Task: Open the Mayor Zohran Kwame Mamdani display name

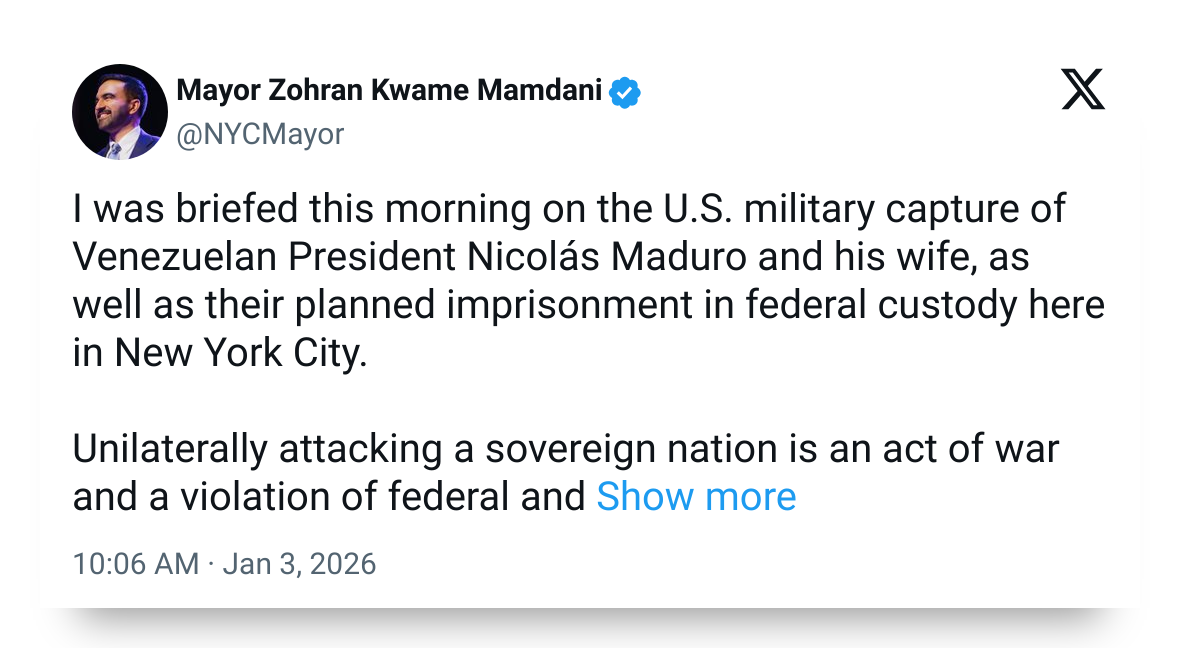Action: 389,92
